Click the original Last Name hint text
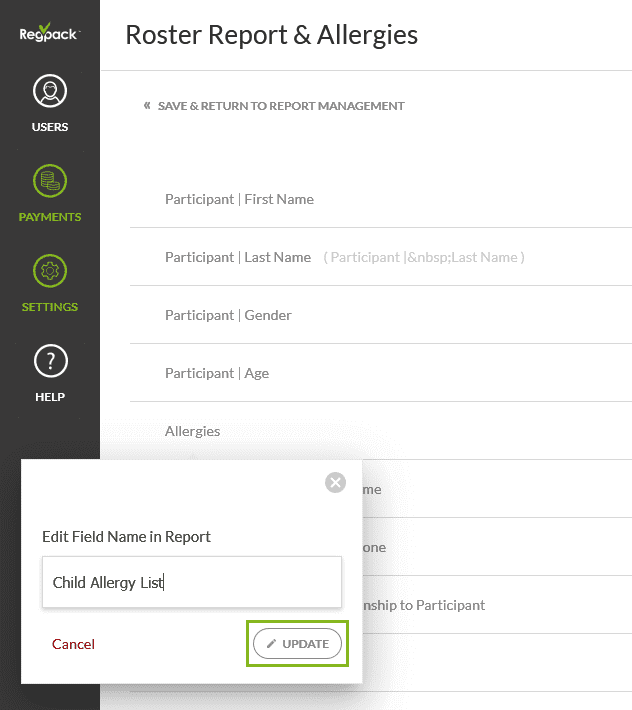The height and width of the screenshot is (710, 632). (x=424, y=258)
